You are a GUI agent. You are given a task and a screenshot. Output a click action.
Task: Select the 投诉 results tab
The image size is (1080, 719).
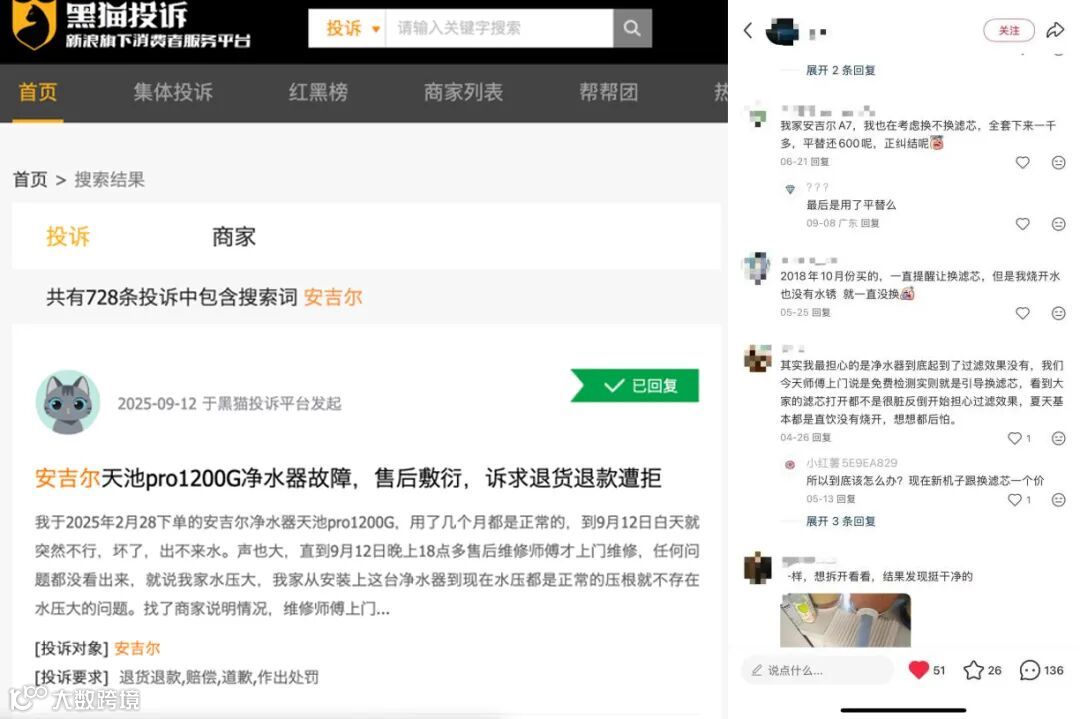(x=68, y=236)
